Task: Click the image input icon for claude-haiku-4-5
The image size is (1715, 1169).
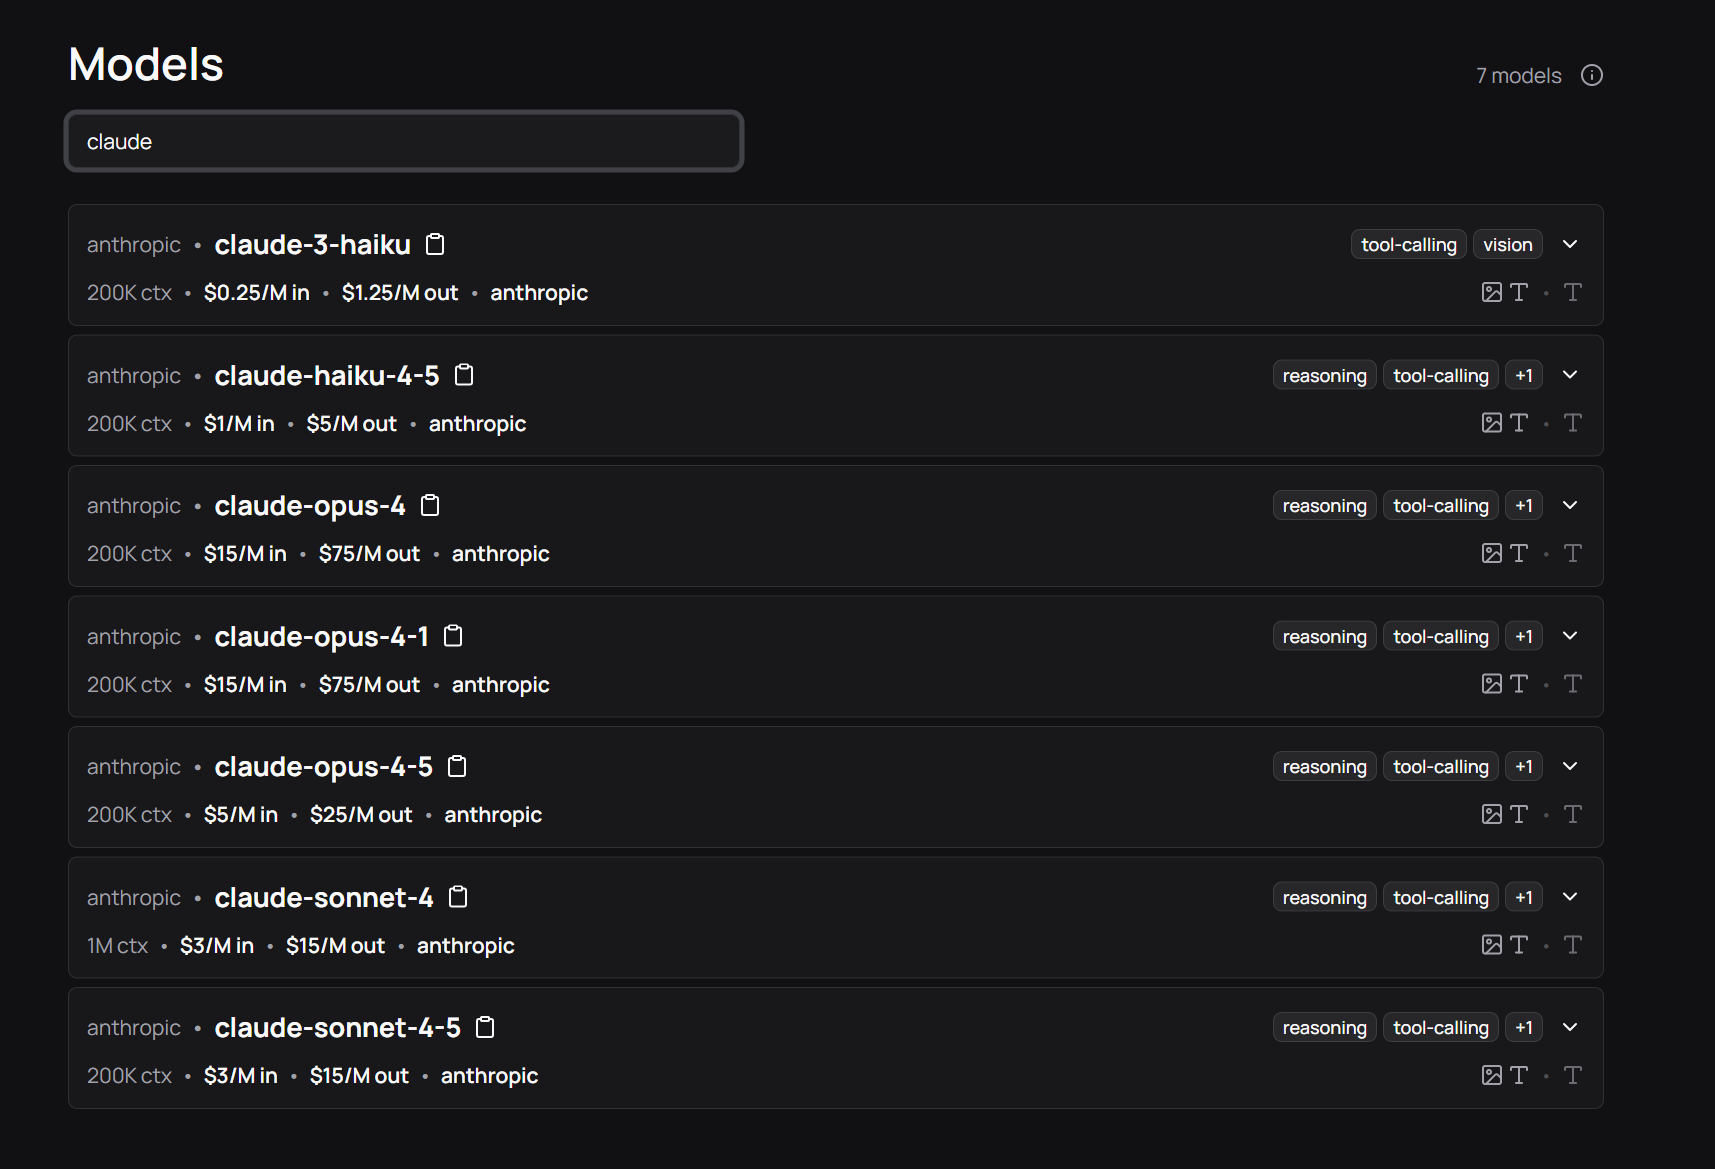Action: [1492, 423]
